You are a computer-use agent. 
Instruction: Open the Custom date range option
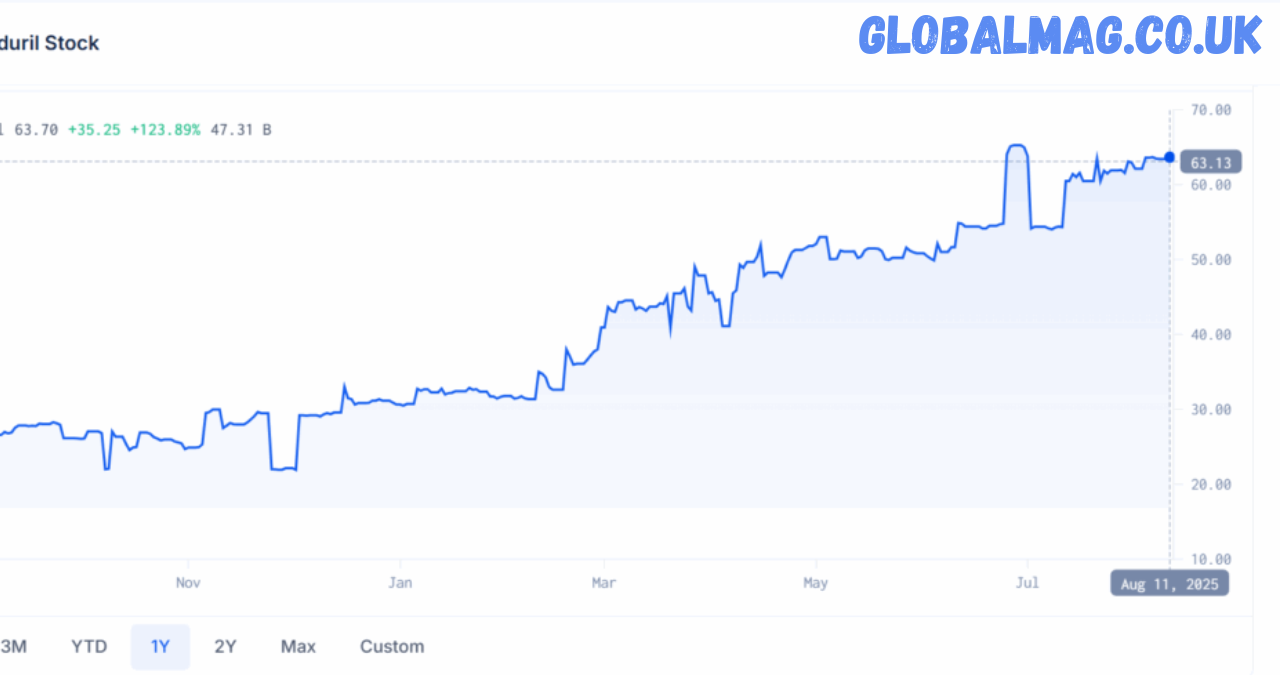click(x=391, y=646)
